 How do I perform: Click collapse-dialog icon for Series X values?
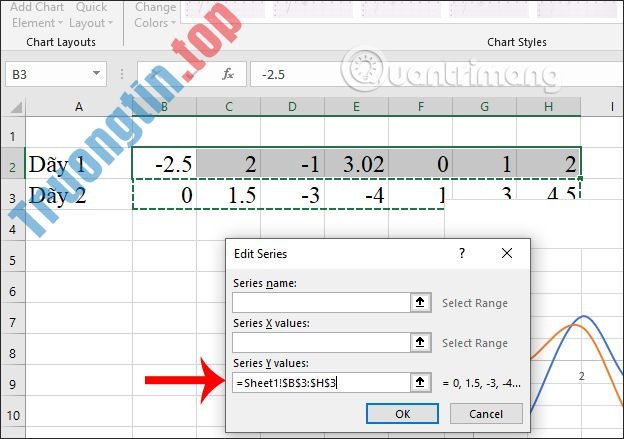pos(420,342)
